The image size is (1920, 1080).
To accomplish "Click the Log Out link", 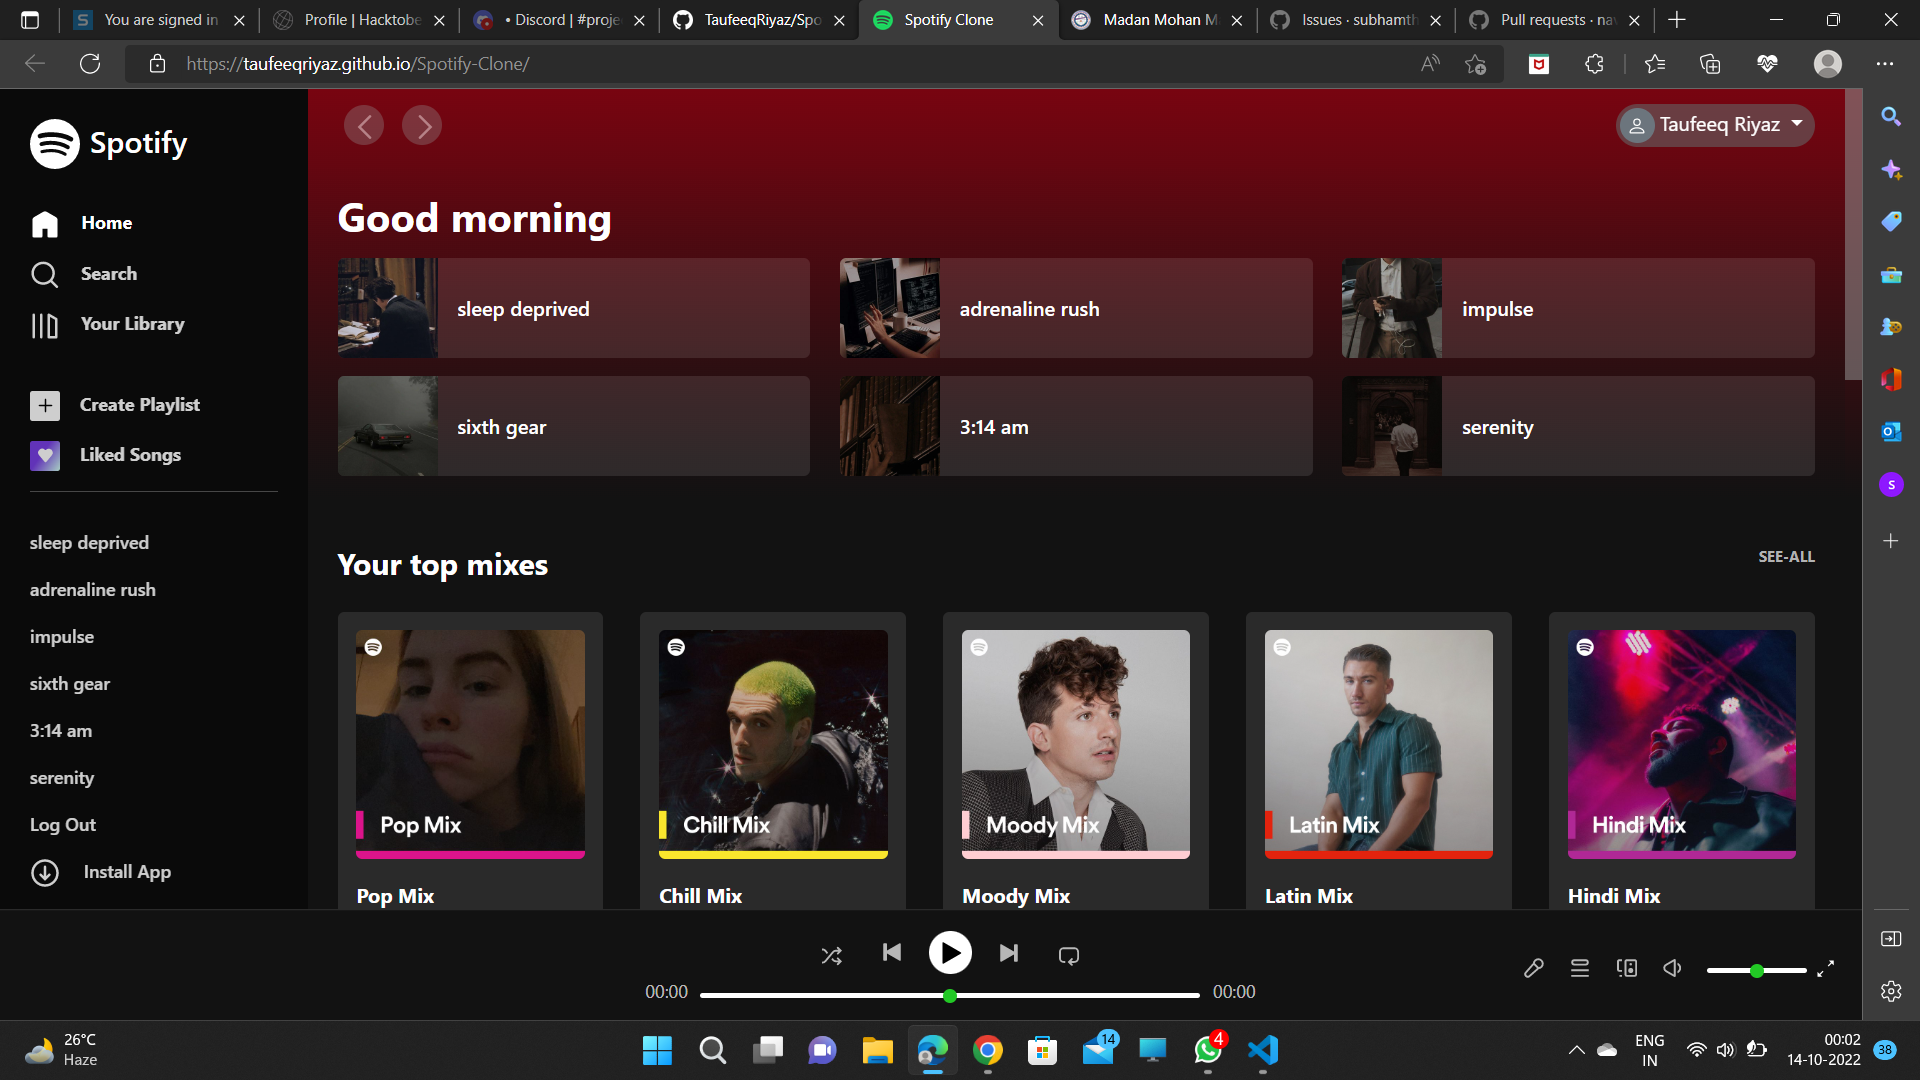I will pyautogui.click(x=63, y=825).
